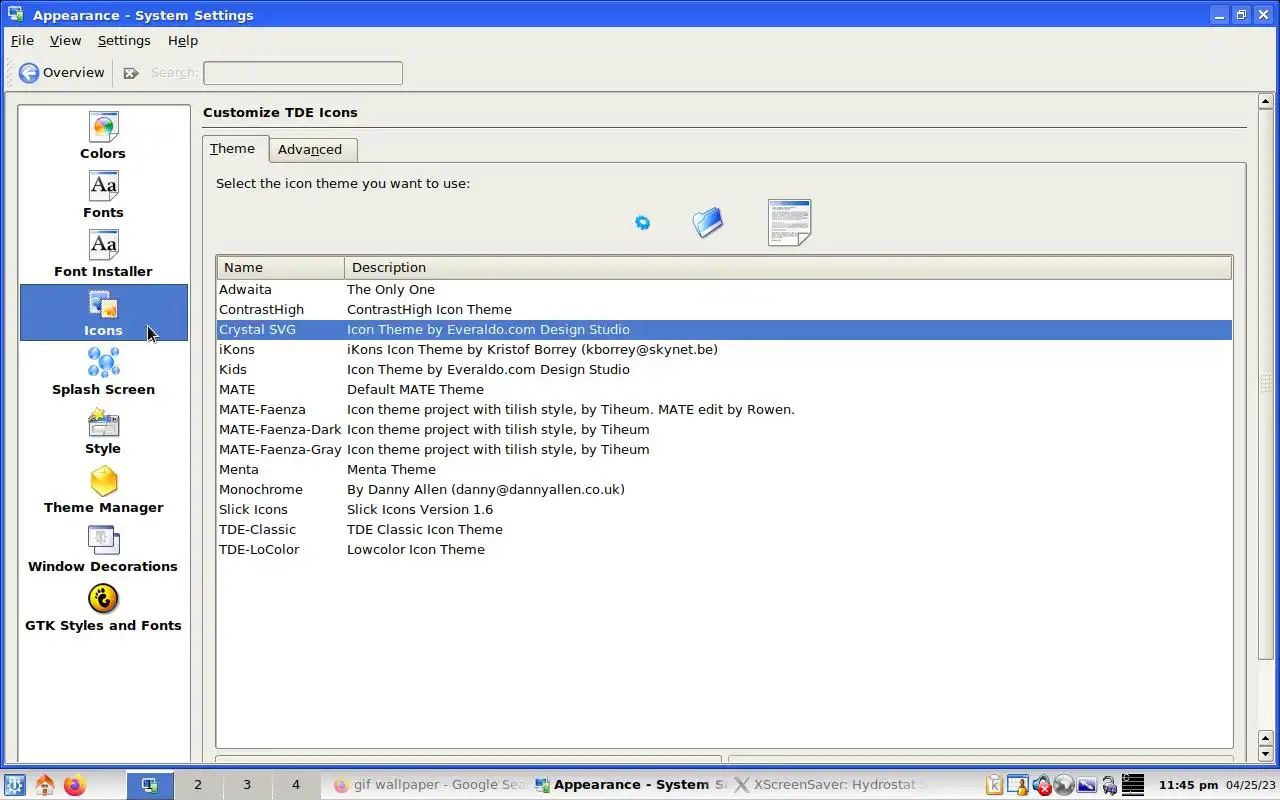Select the MATE-Faenza-Gray icon theme

tap(724, 449)
